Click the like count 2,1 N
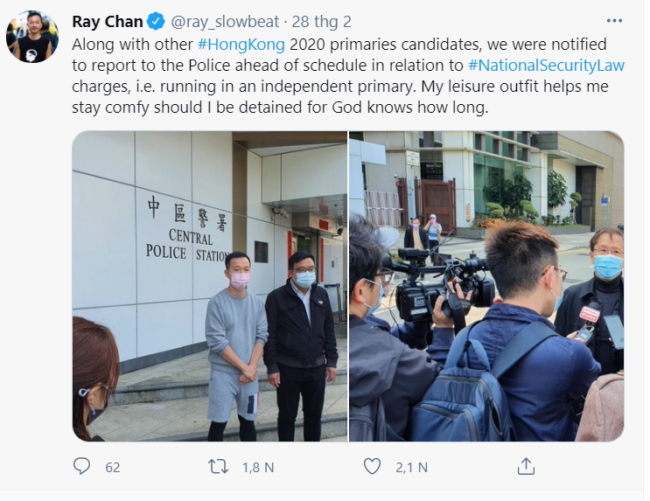The height and width of the screenshot is (501, 650). point(410,467)
